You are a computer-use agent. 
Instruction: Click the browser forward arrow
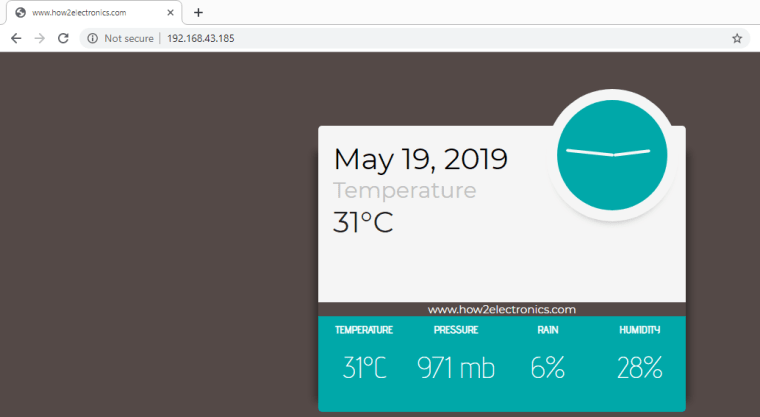(40, 38)
